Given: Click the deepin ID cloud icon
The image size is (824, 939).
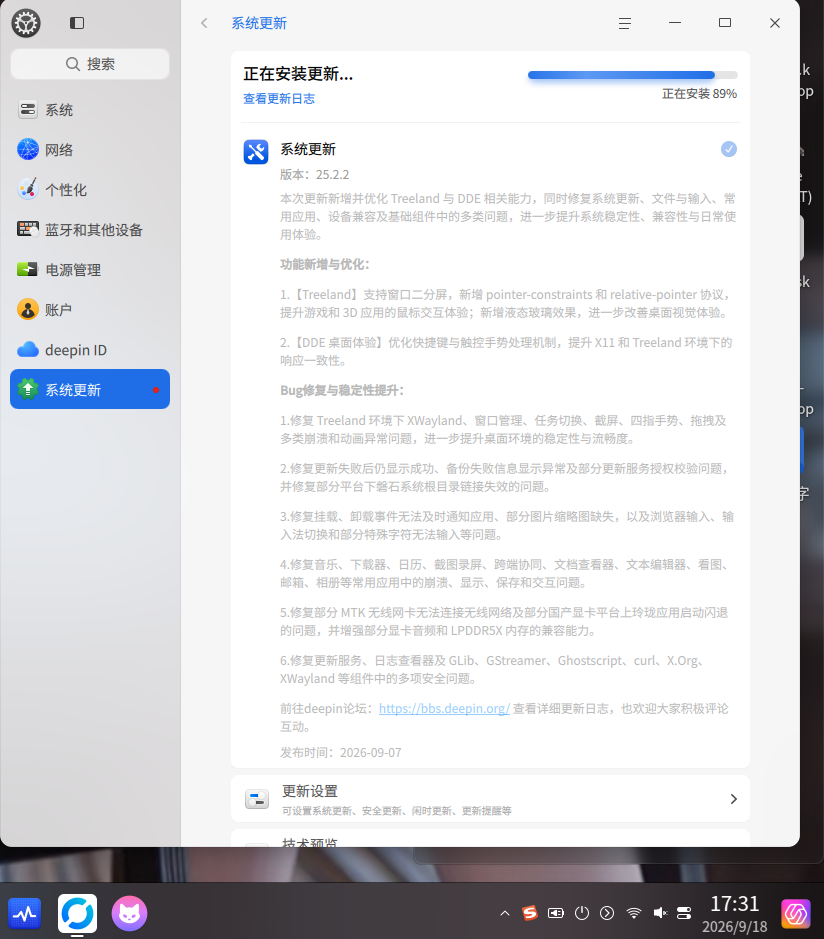Looking at the screenshot, I should point(28,350).
